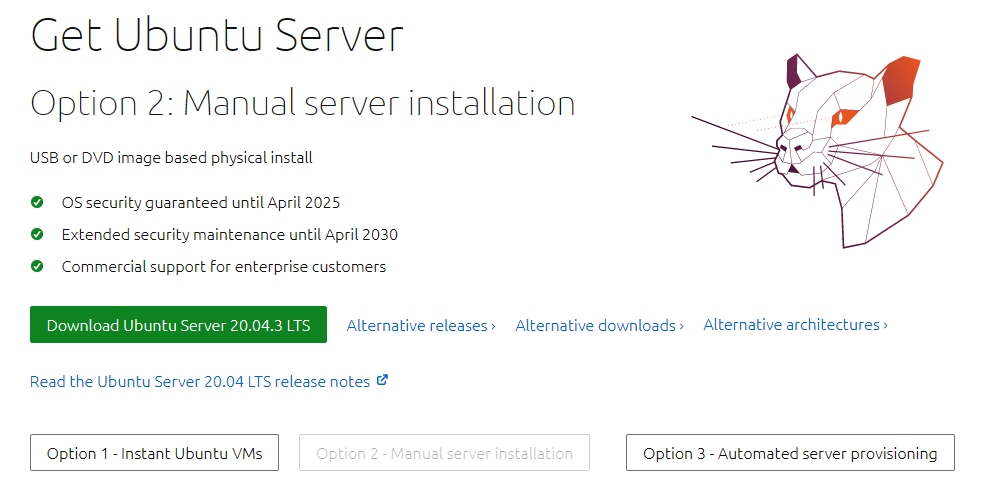Click the Get Ubuntu Server heading
Screen dimensions: 982x499
pyautogui.click(x=217, y=34)
